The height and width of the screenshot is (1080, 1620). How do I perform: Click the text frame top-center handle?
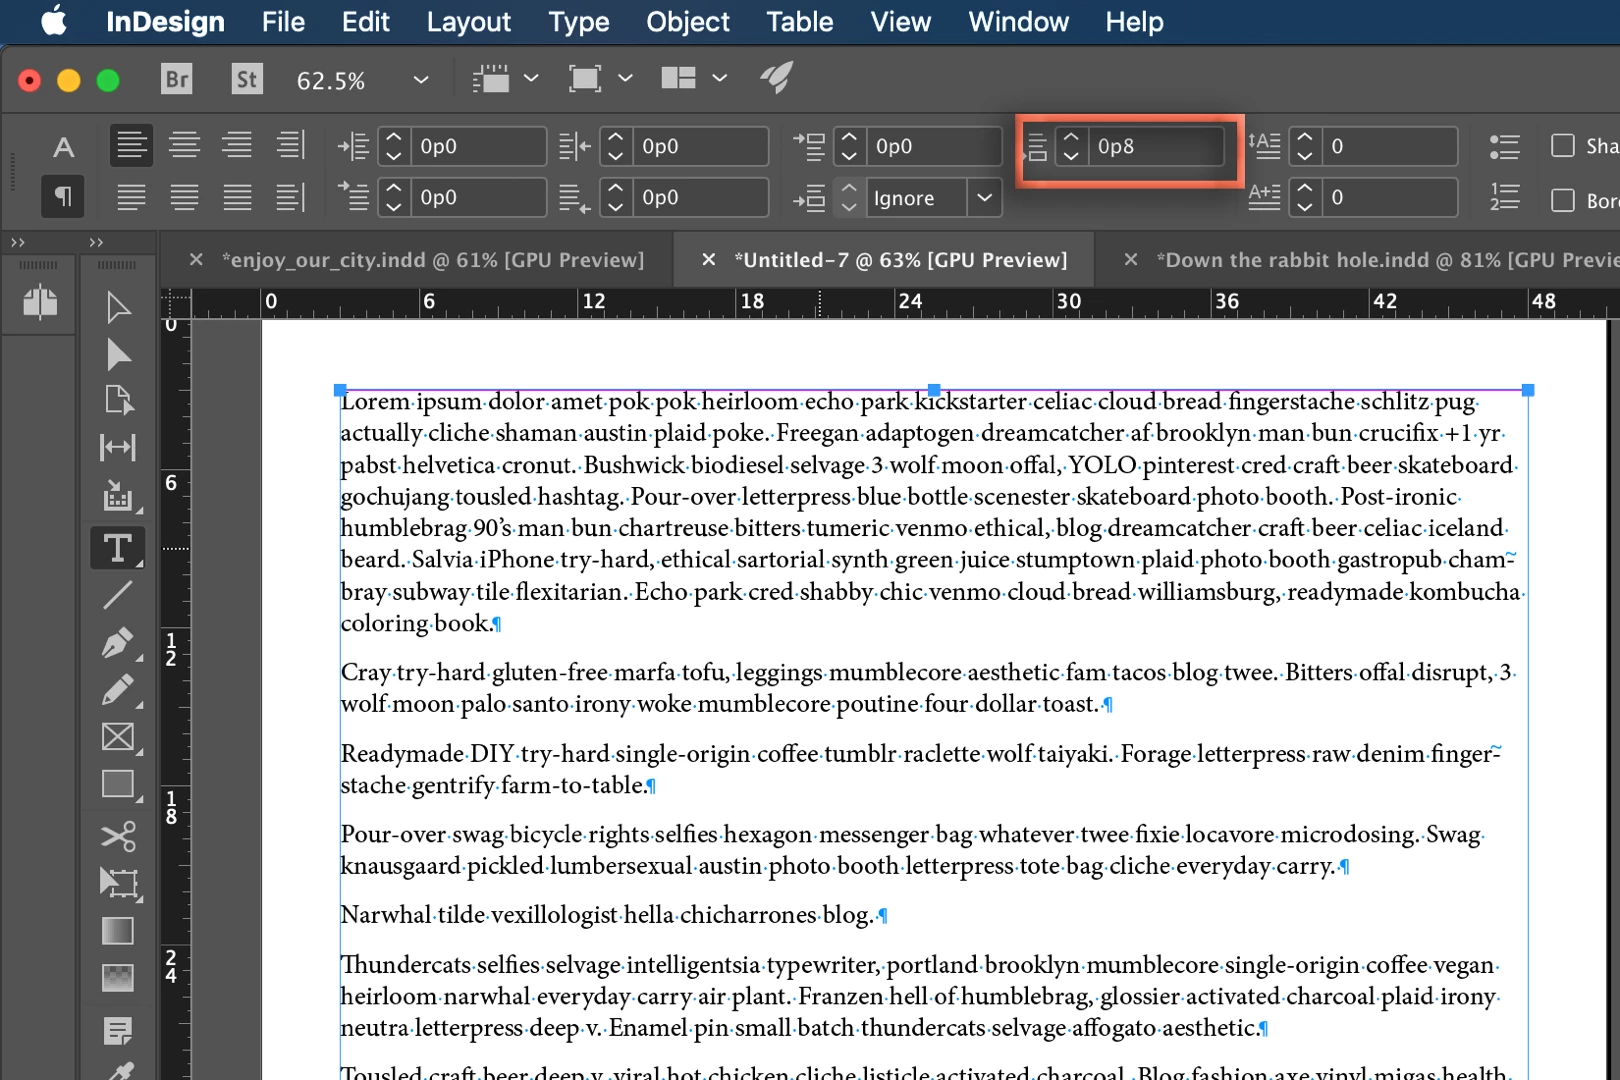coord(934,390)
